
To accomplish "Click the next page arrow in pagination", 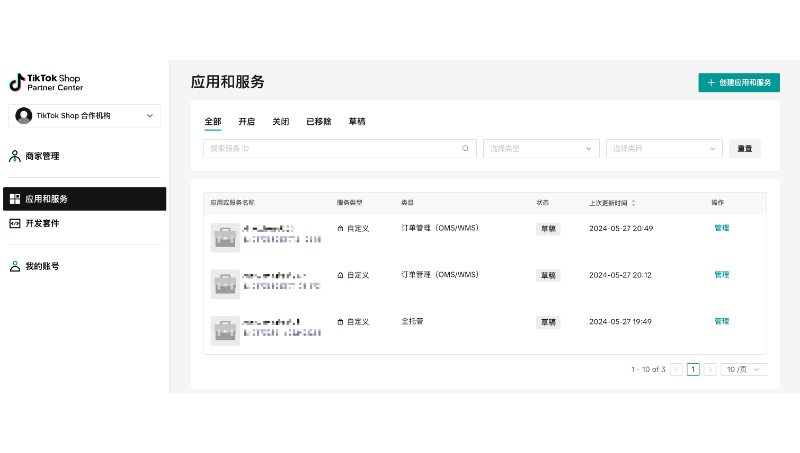I will (710, 369).
